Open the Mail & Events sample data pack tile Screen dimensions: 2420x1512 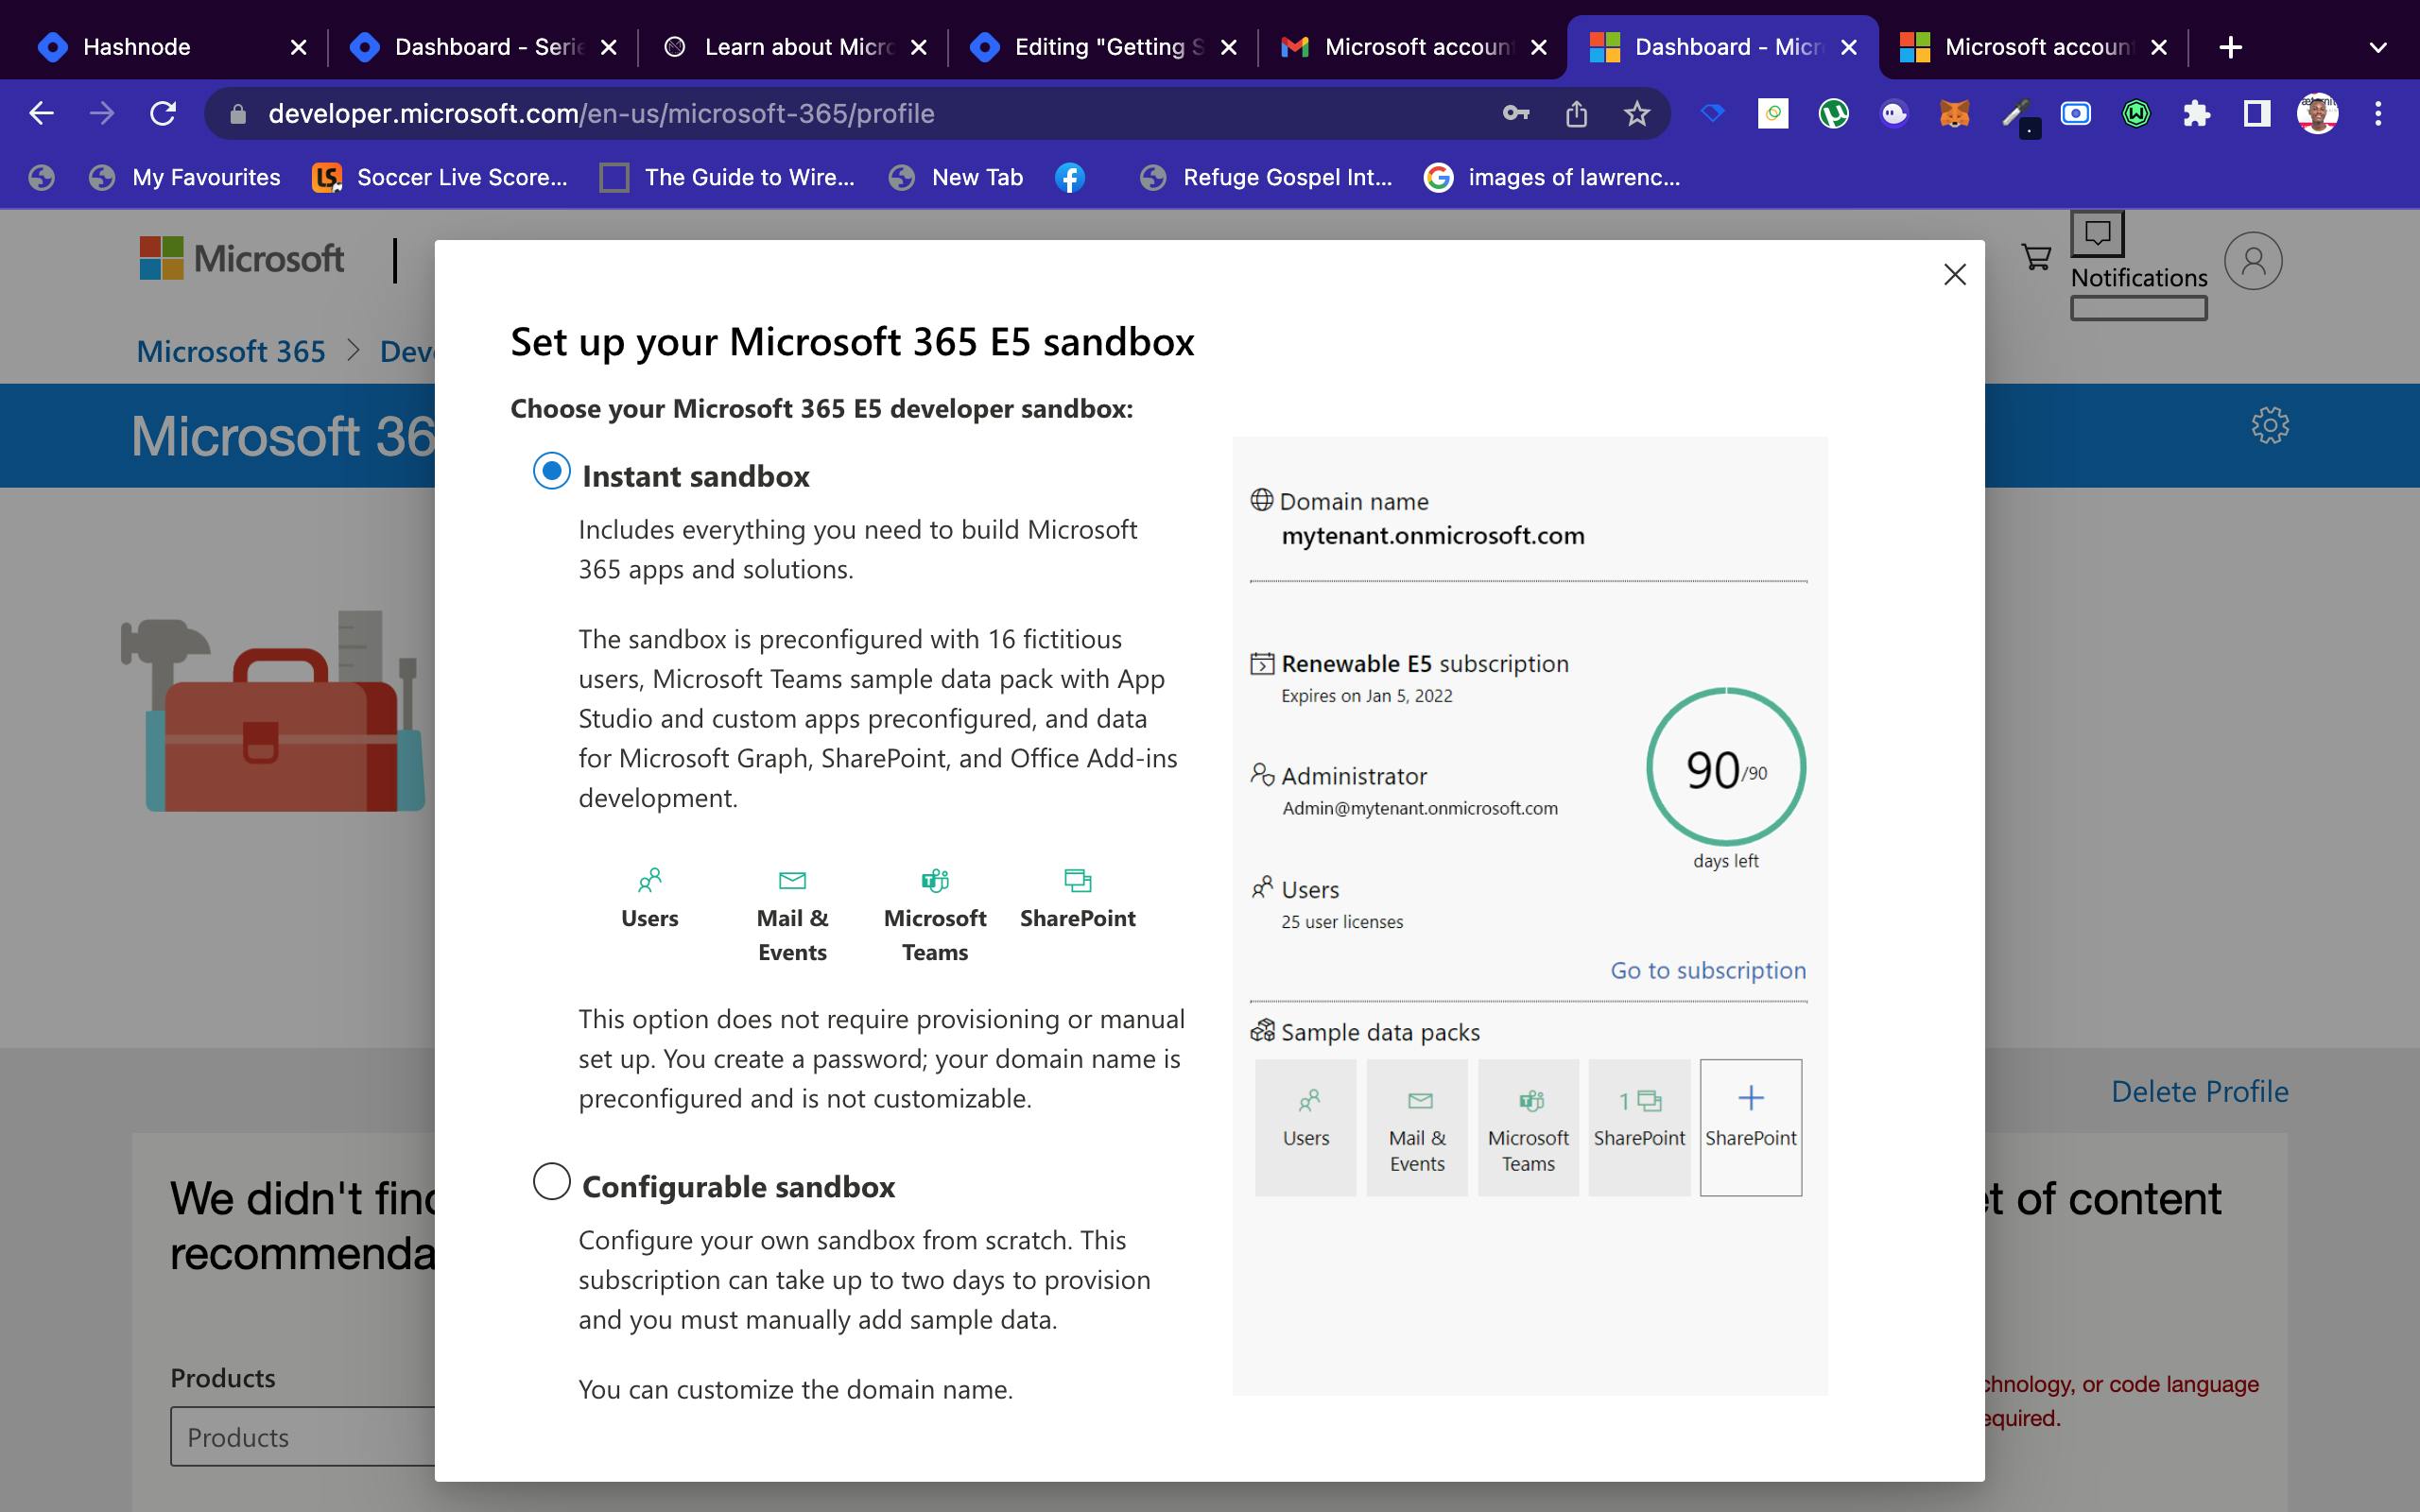(1416, 1127)
